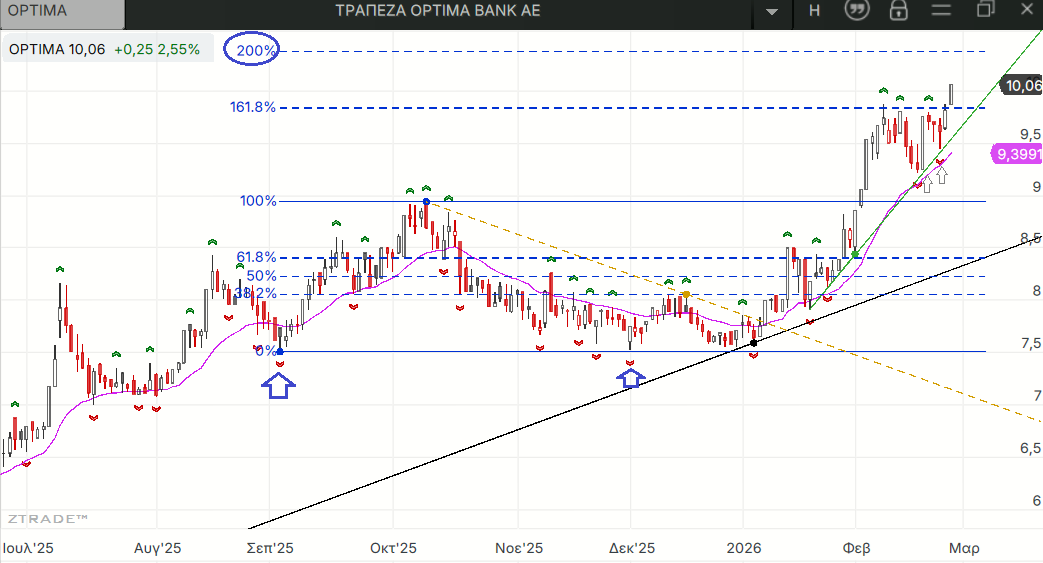Select the blue ellipse around 200% label
The width and height of the screenshot is (1043, 563).
251,49
